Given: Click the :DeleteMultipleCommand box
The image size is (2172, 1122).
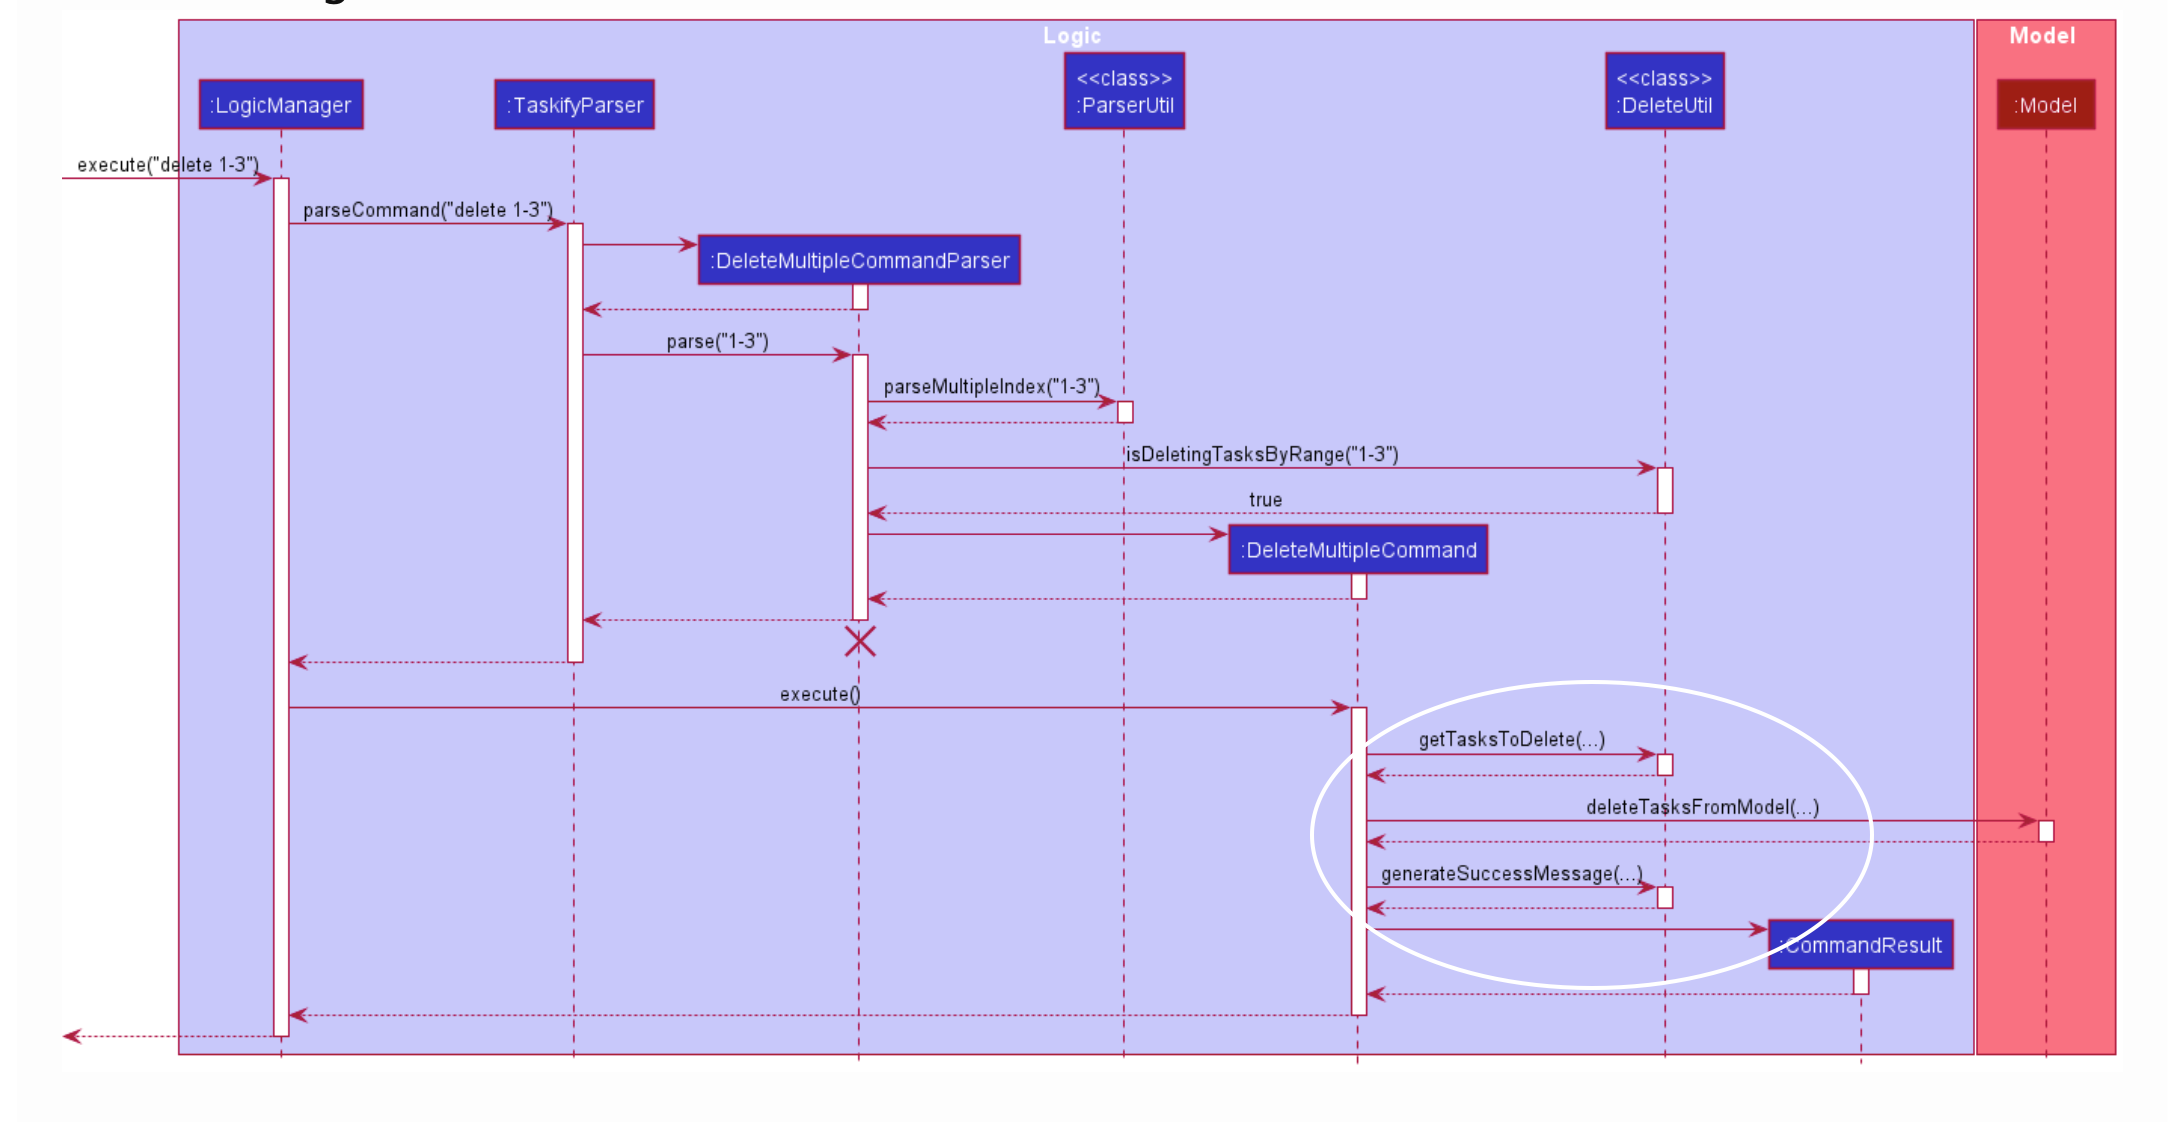Looking at the screenshot, I should click(x=1358, y=550).
